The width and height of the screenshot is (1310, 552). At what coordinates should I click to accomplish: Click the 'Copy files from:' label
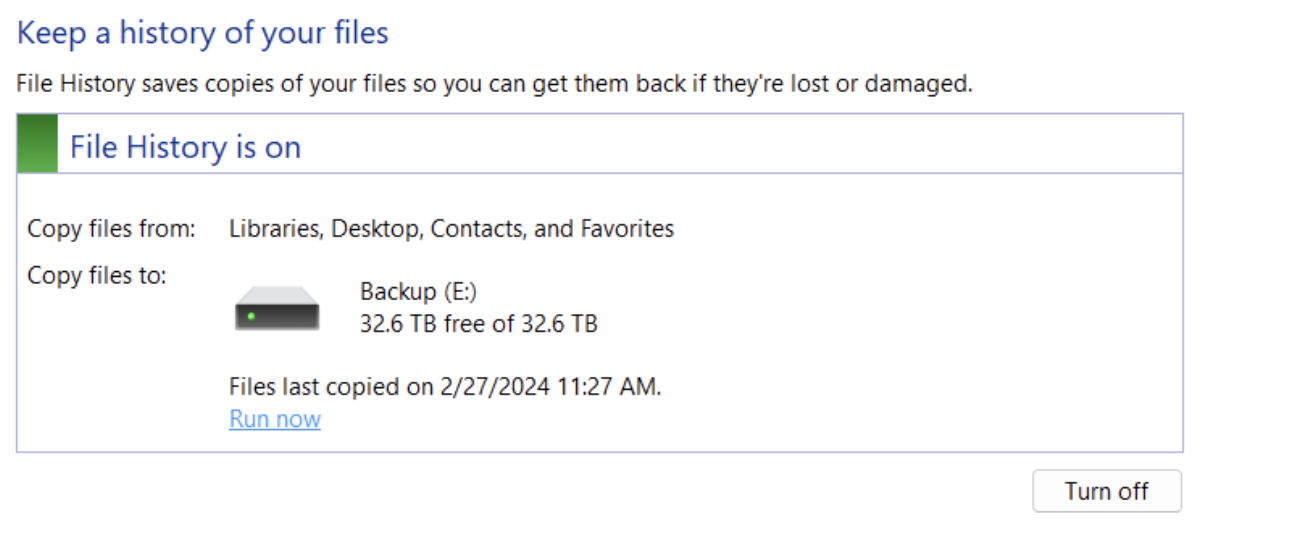pyautogui.click(x=111, y=229)
